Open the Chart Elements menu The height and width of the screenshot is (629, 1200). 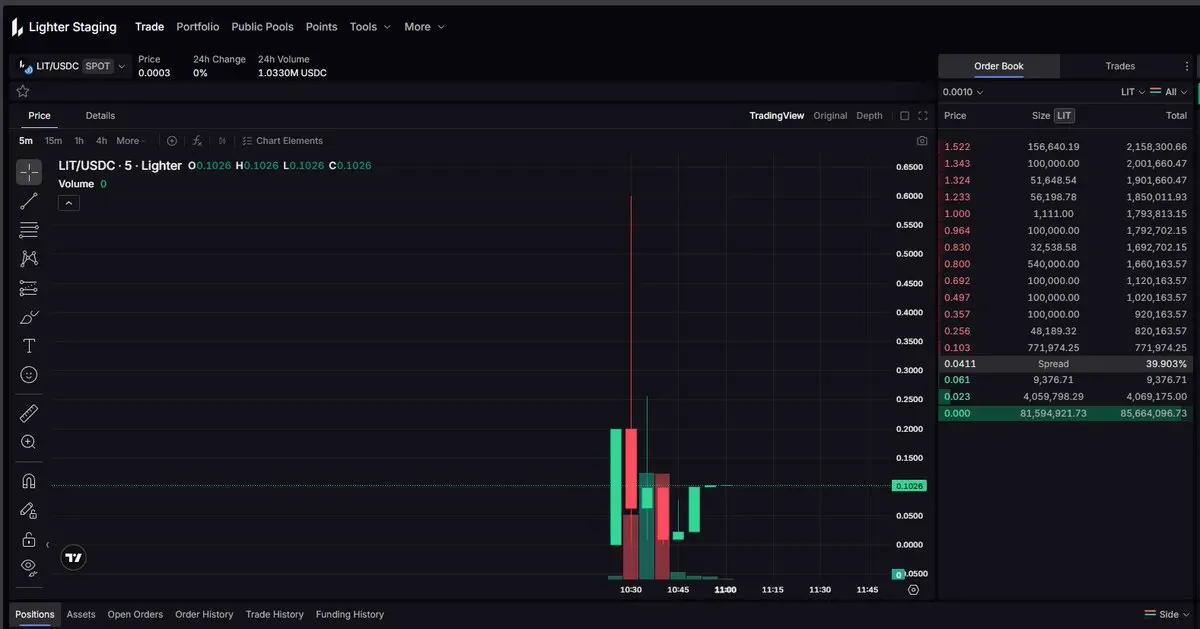283,141
